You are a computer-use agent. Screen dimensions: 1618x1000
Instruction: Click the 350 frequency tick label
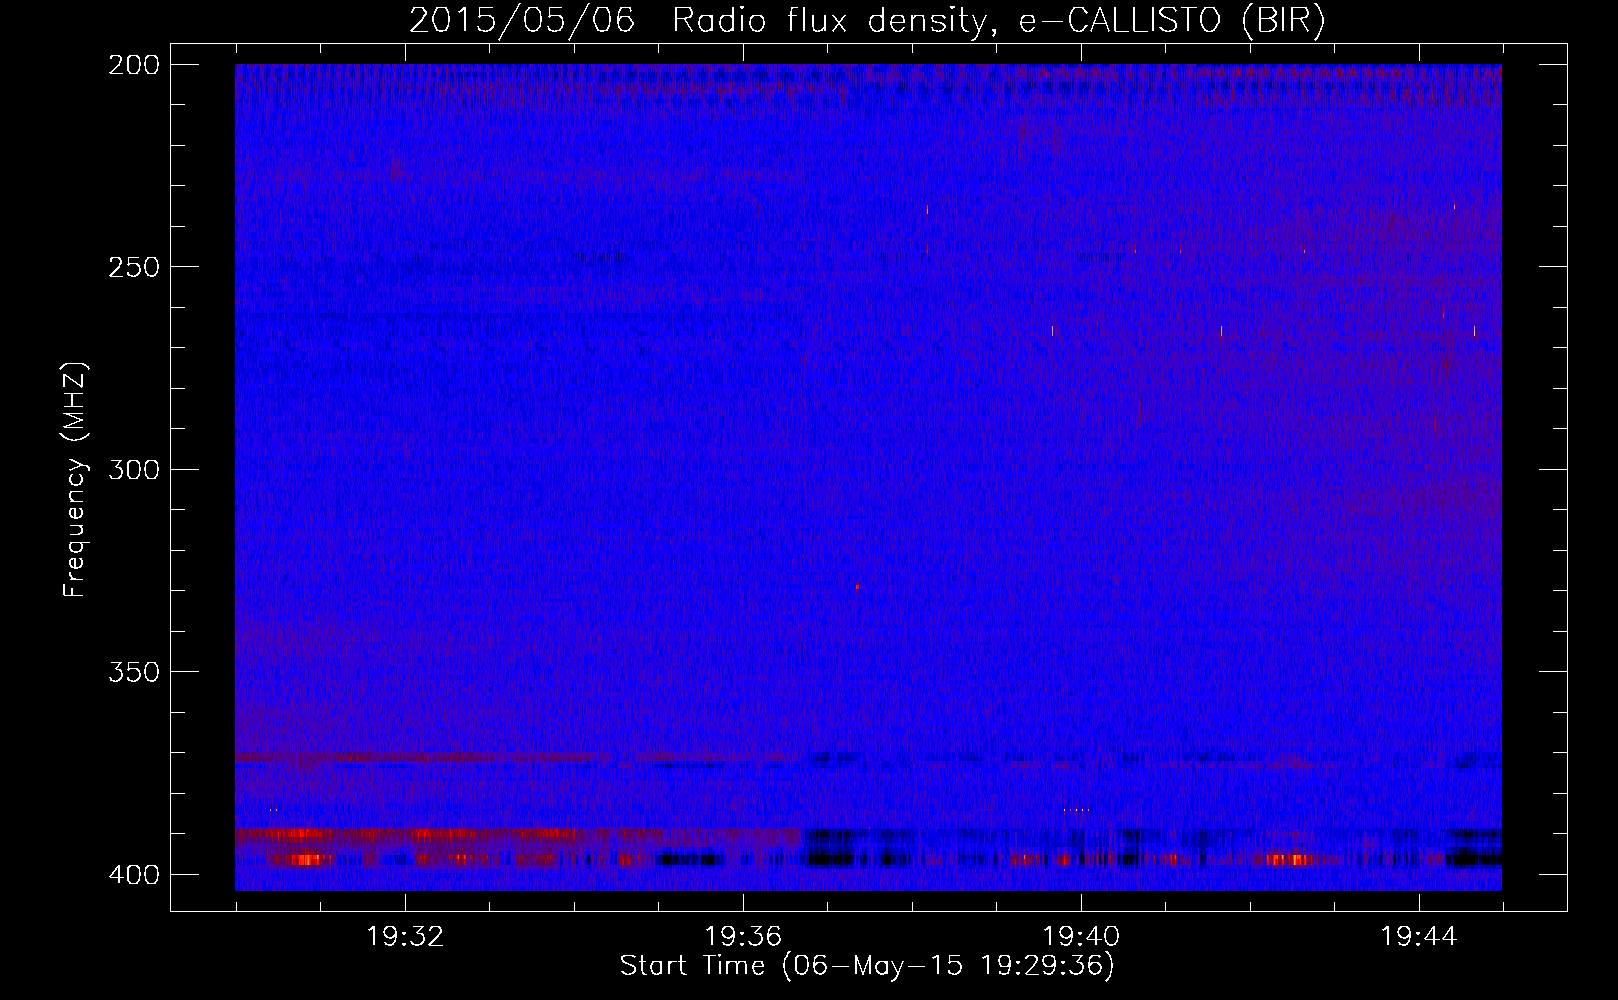133,671
